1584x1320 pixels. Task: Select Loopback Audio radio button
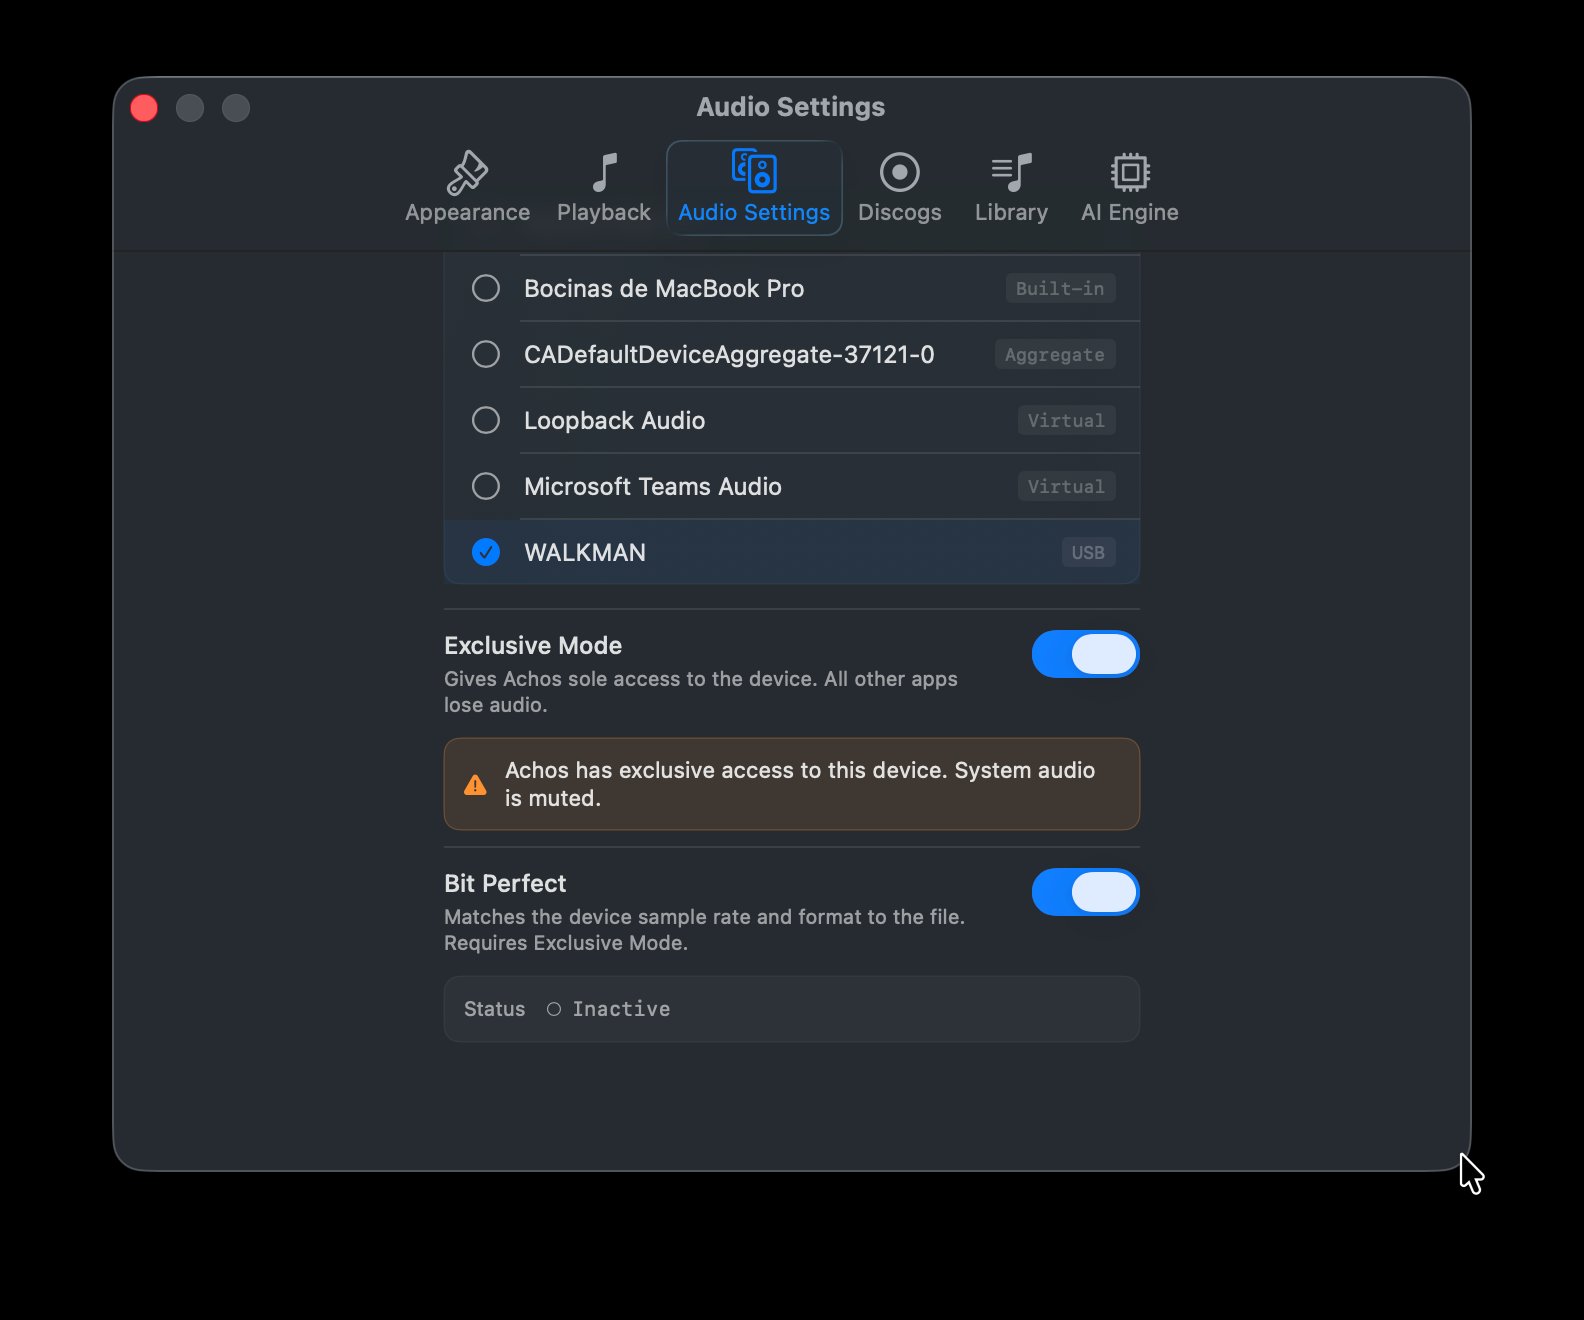pyautogui.click(x=486, y=420)
